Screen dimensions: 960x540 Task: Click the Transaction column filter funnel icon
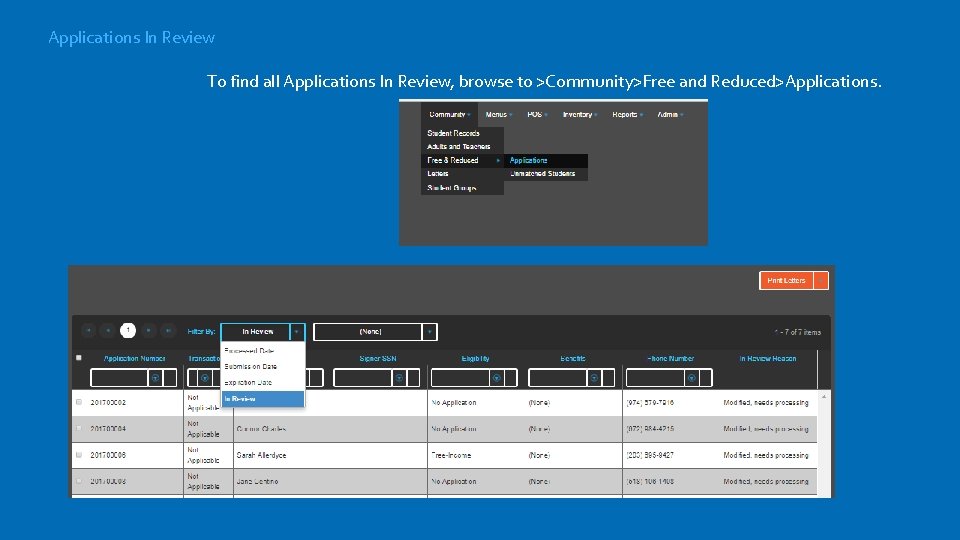[204, 378]
